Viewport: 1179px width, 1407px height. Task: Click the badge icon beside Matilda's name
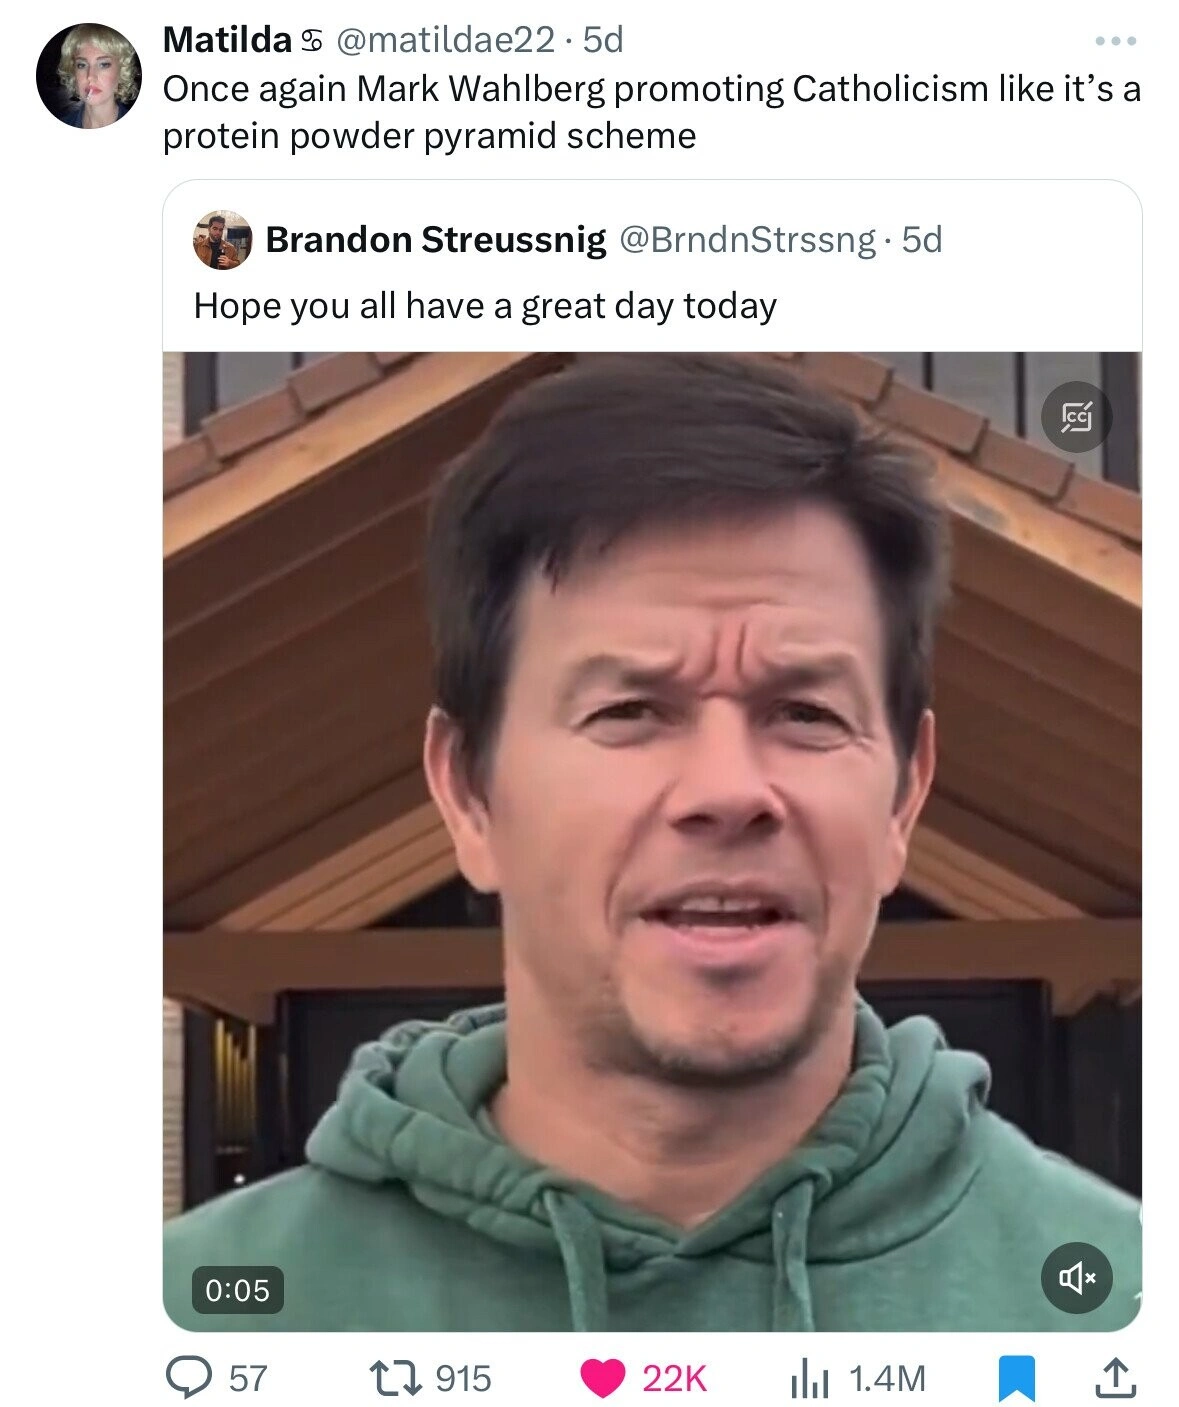[310, 41]
